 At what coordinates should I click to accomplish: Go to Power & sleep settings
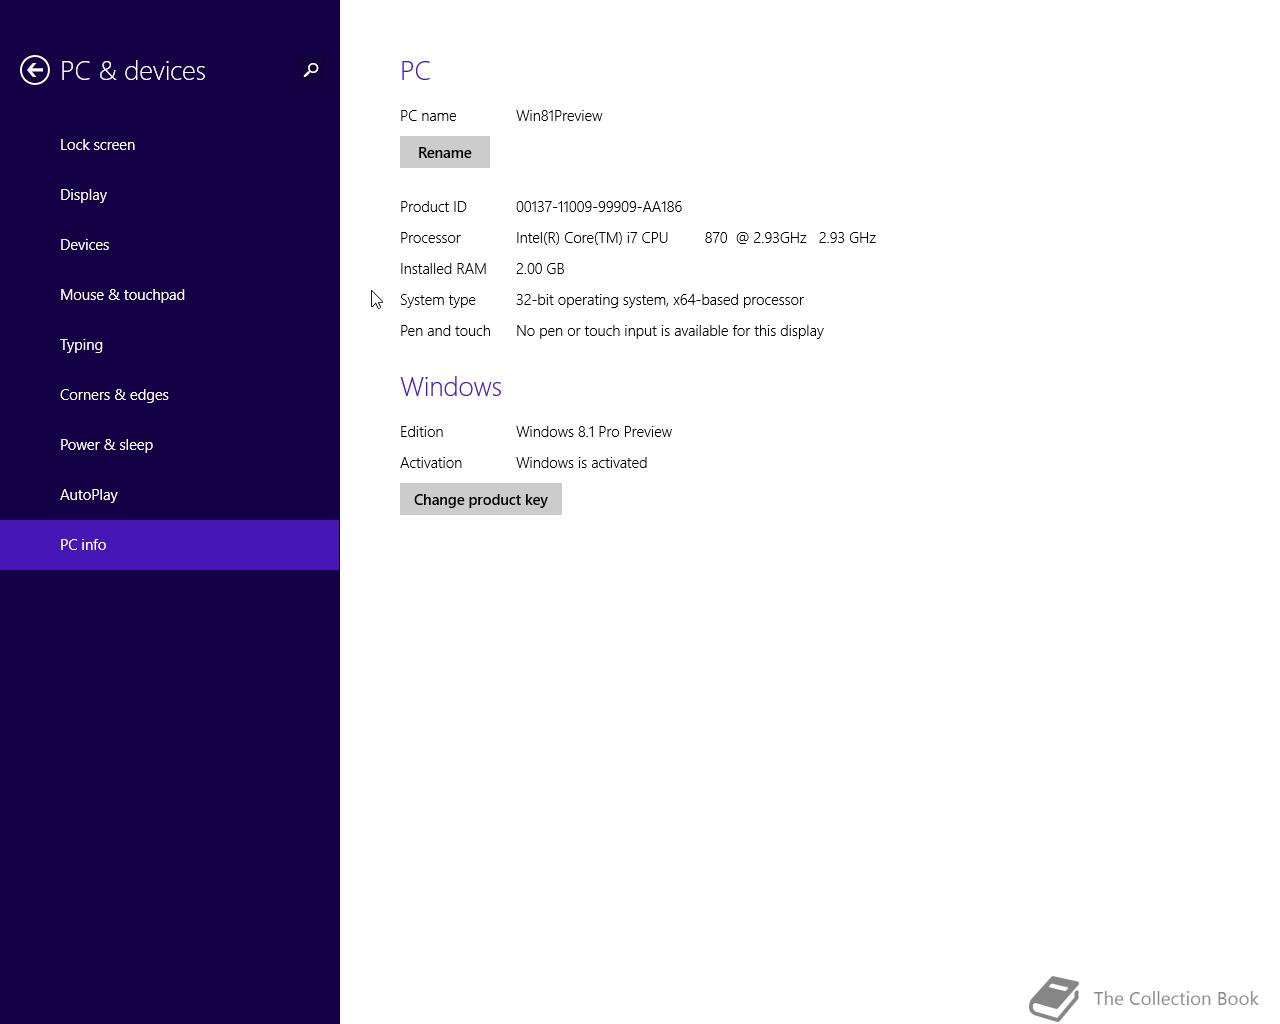170,445
